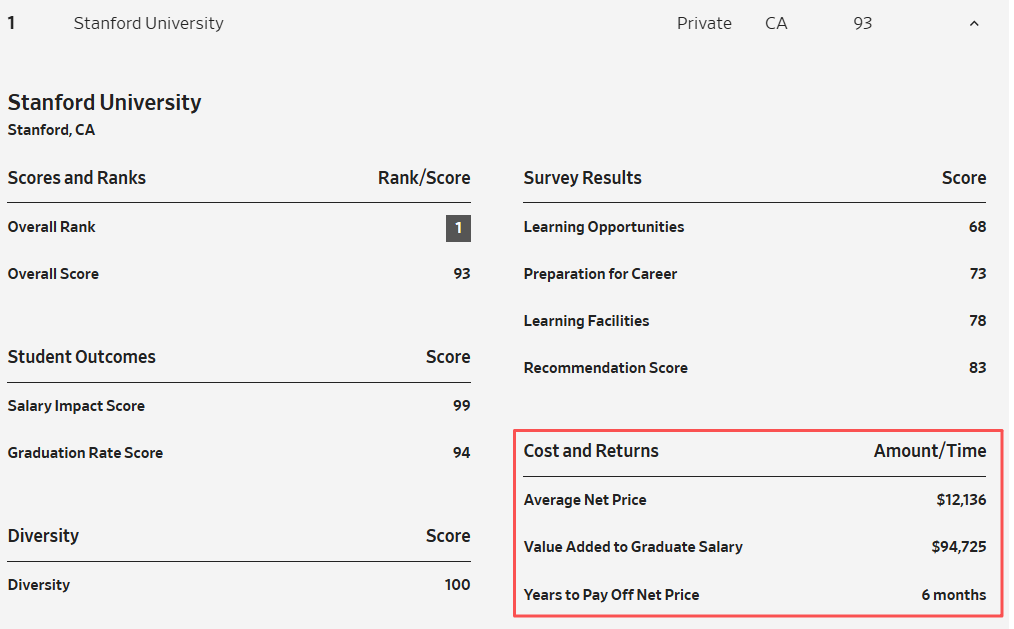
Task: Click the Overall Score label
Action: coord(53,274)
